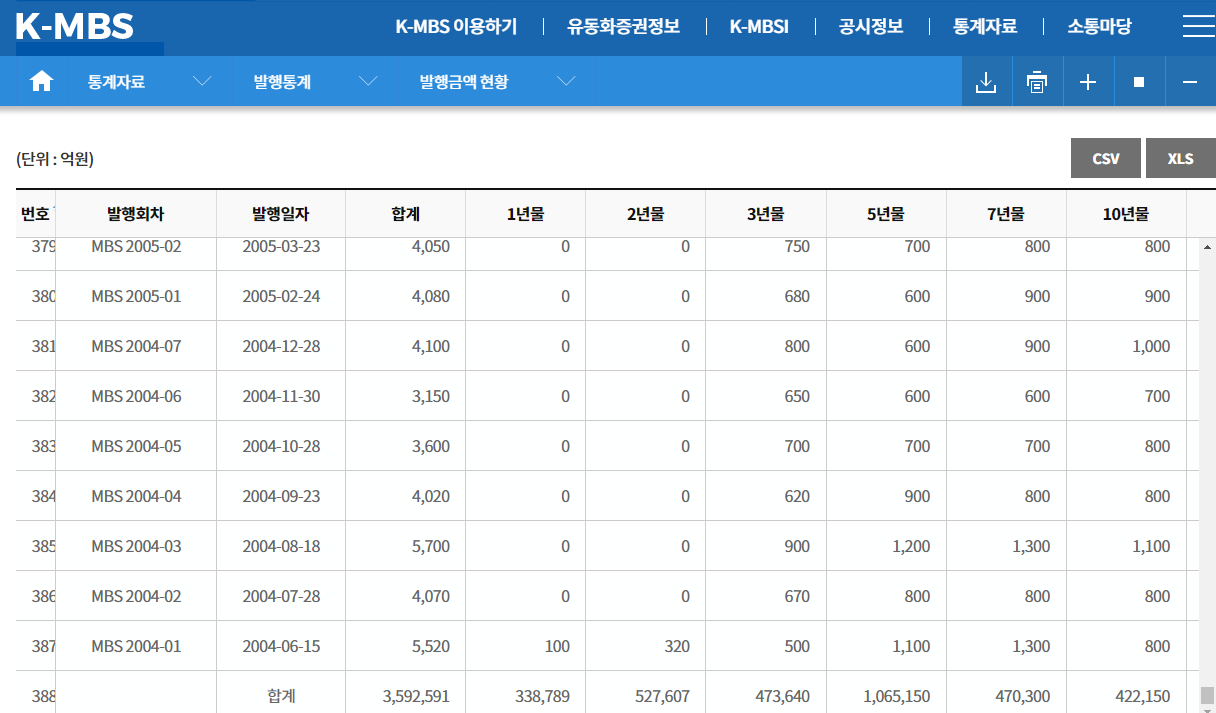The image size is (1216, 713).
Task: Click the 1년물 total 338,789
Action: click(543, 696)
